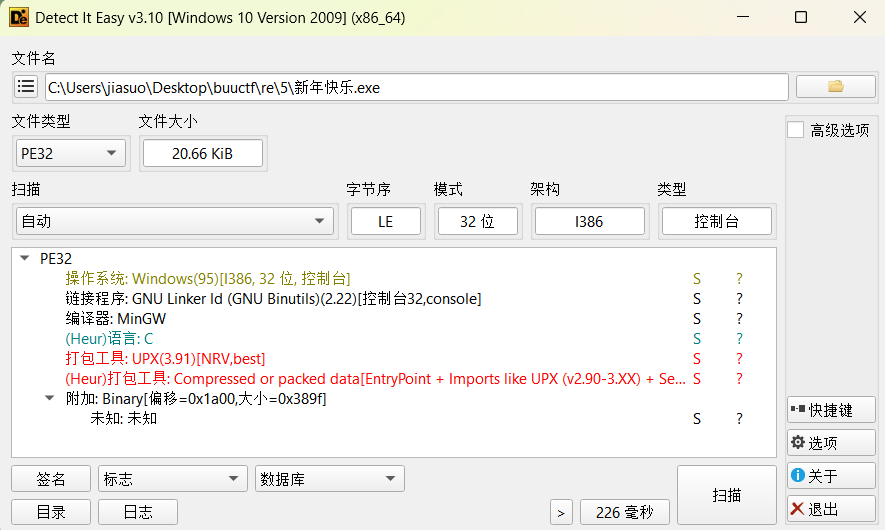Open the 数据库 dropdown
The image size is (885, 530).
[x=330, y=479]
